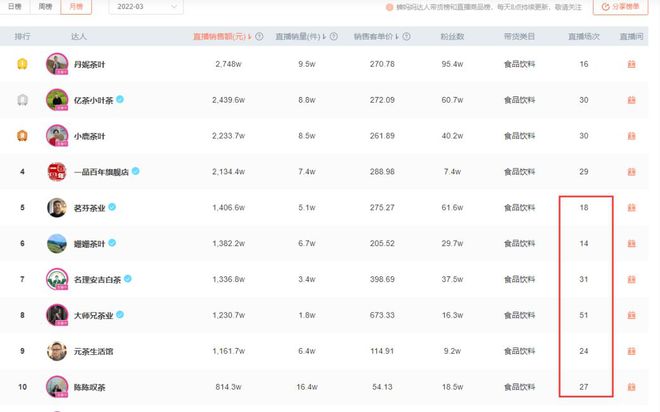Open the live room icon for 小鹿茶叶
The image size is (660, 412).
coord(631,136)
